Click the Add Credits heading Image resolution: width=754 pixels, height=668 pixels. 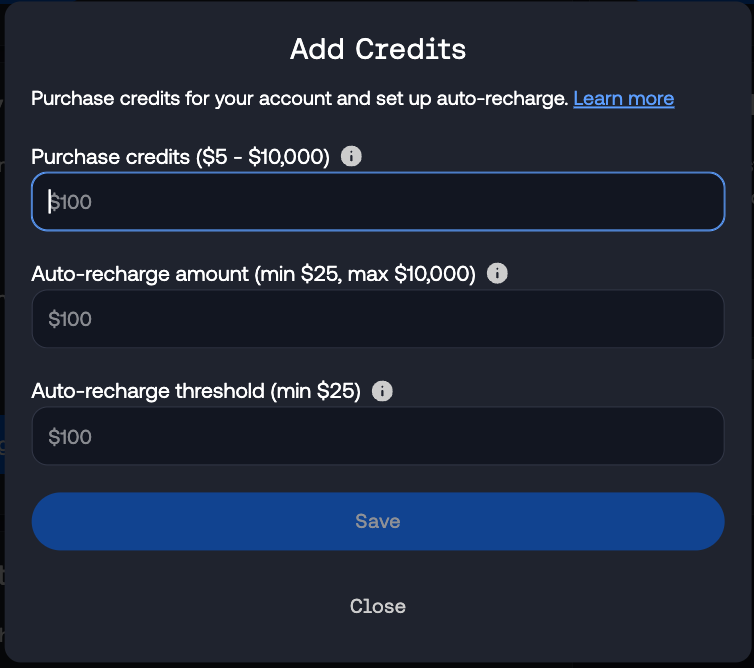pyautogui.click(x=378, y=48)
